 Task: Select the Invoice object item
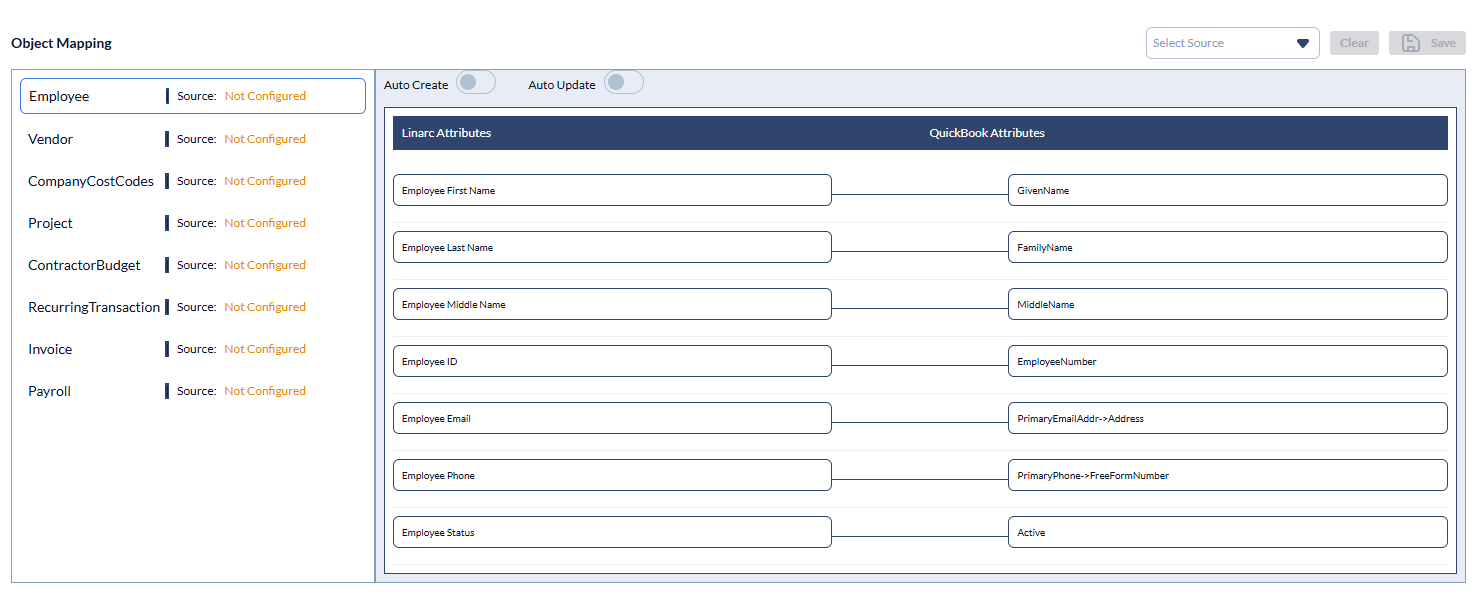pyautogui.click(x=51, y=349)
